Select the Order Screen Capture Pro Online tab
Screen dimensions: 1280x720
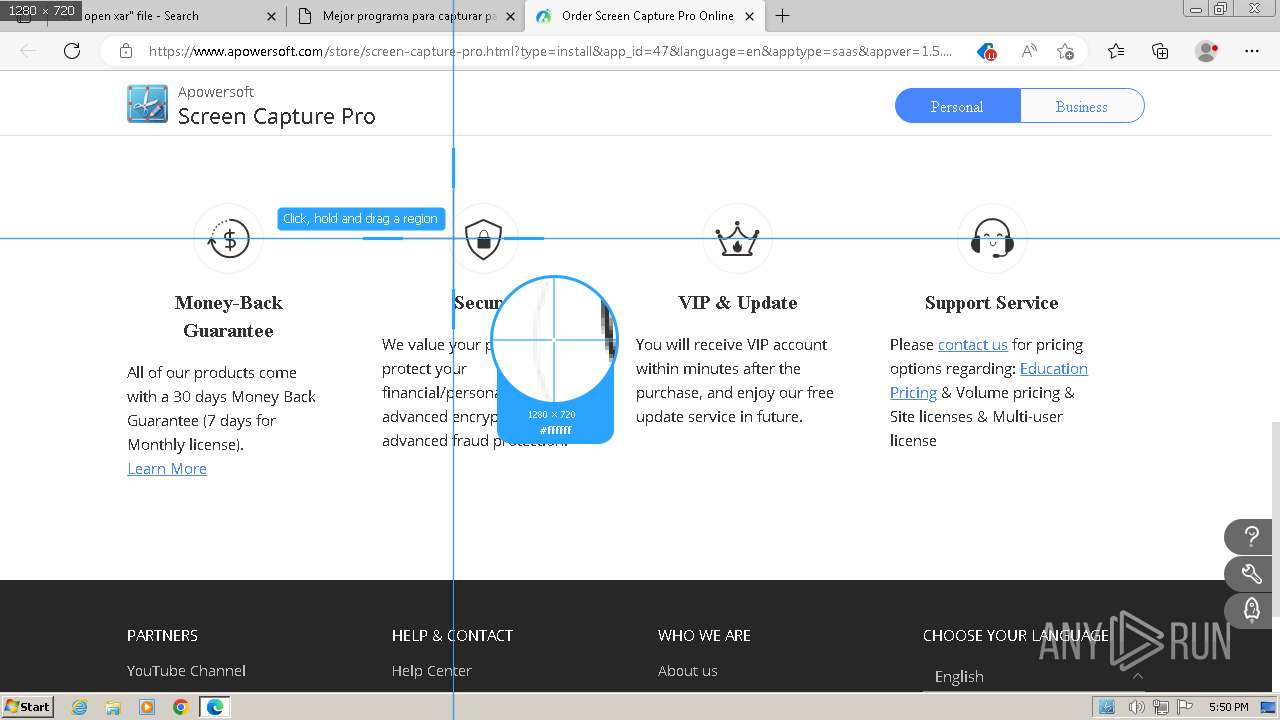pos(646,16)
